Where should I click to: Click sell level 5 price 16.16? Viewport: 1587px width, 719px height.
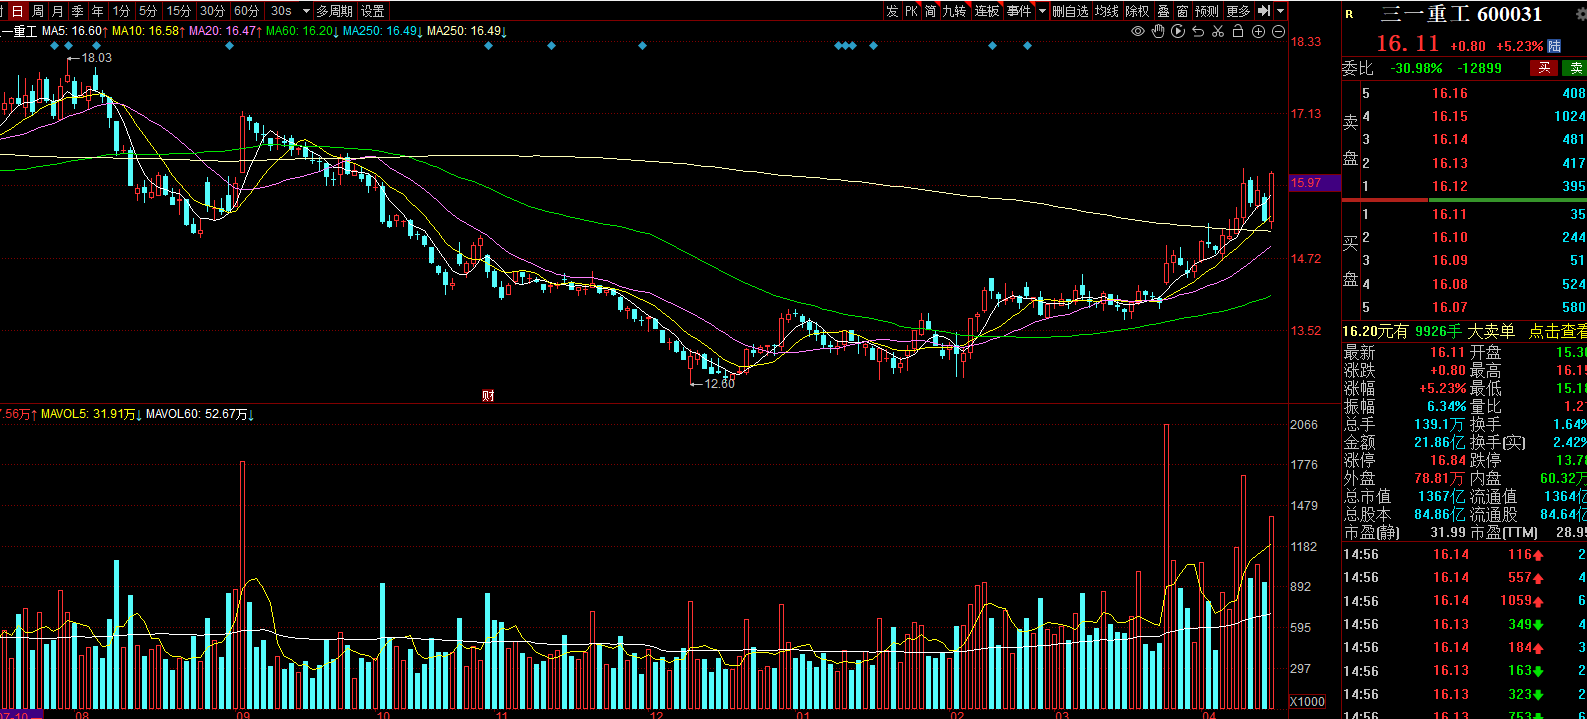1449,93
